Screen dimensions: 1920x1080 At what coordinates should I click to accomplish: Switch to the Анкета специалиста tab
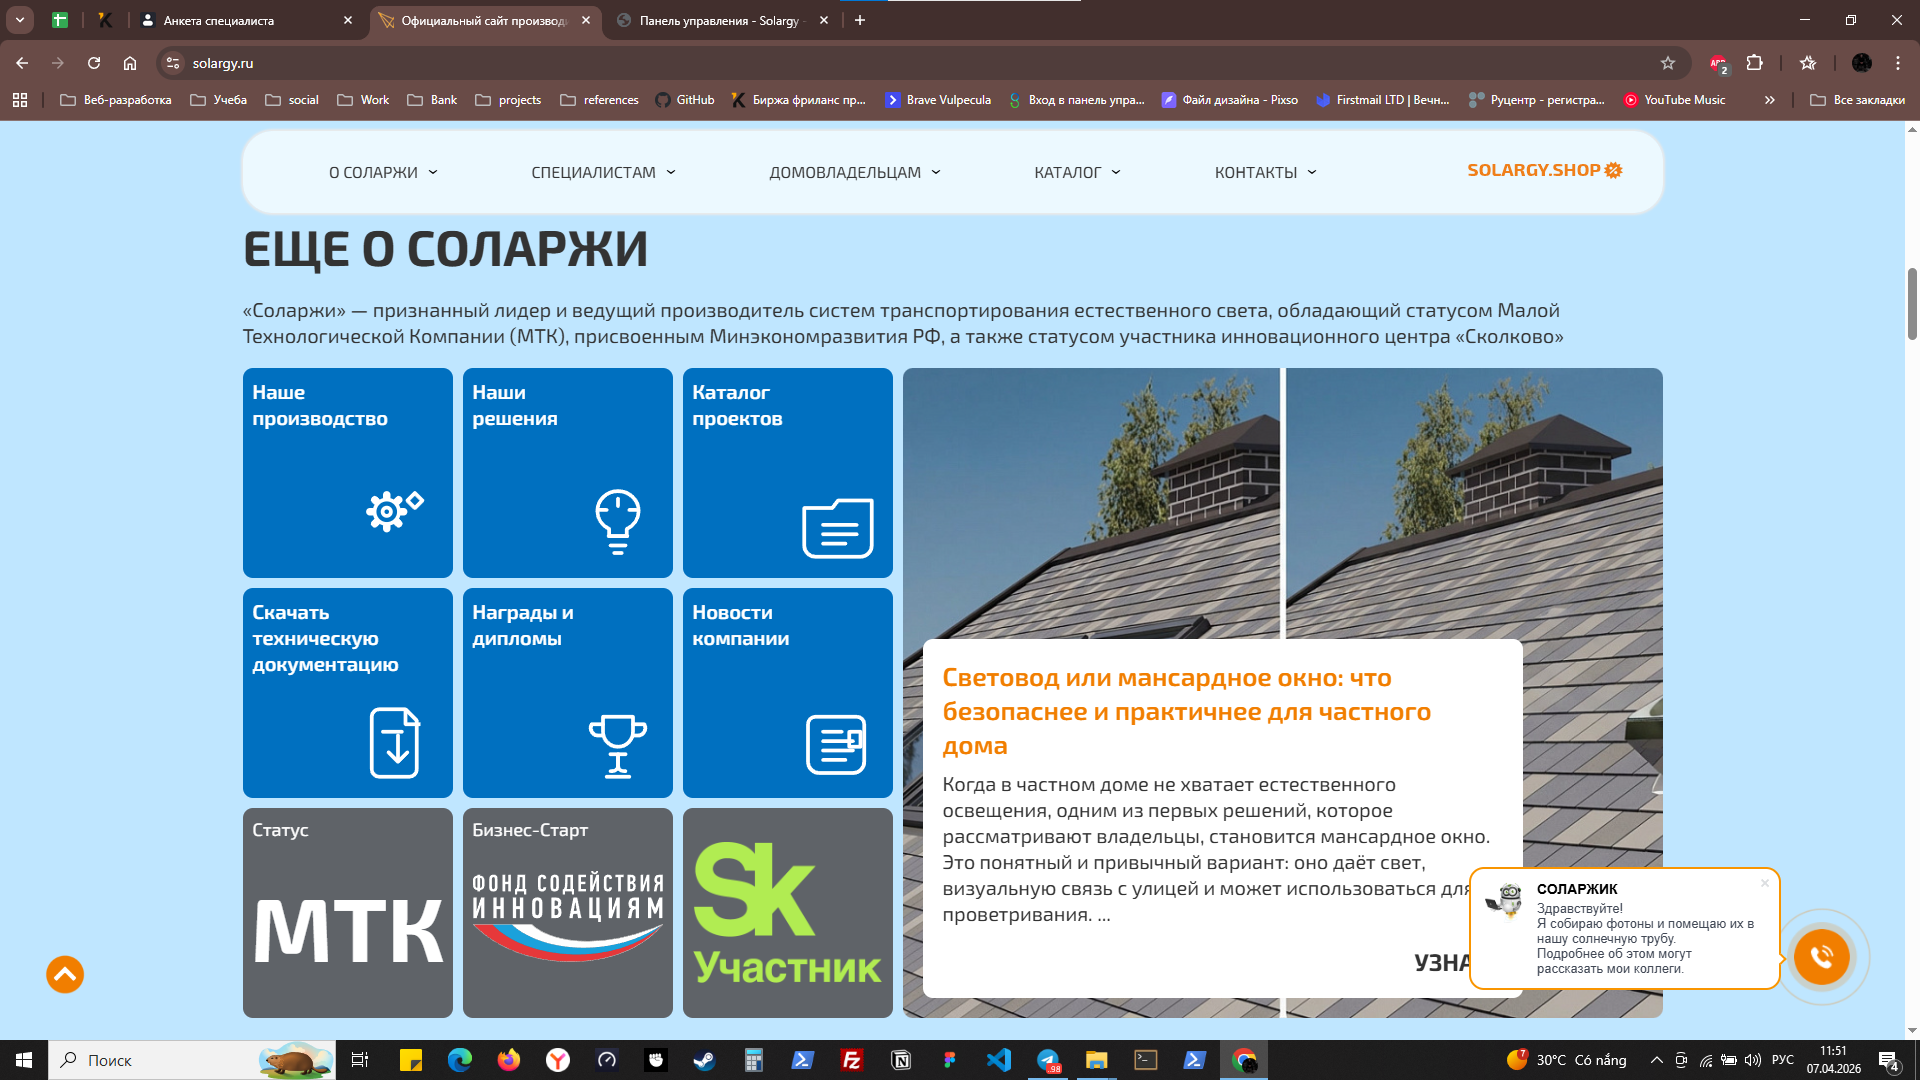(x=235, y=20)
